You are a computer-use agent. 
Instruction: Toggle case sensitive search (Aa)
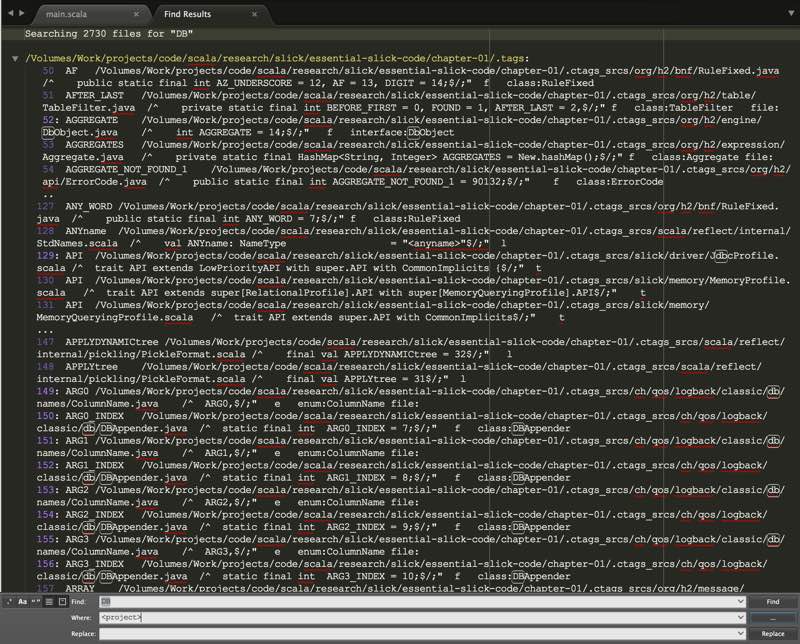23,602
